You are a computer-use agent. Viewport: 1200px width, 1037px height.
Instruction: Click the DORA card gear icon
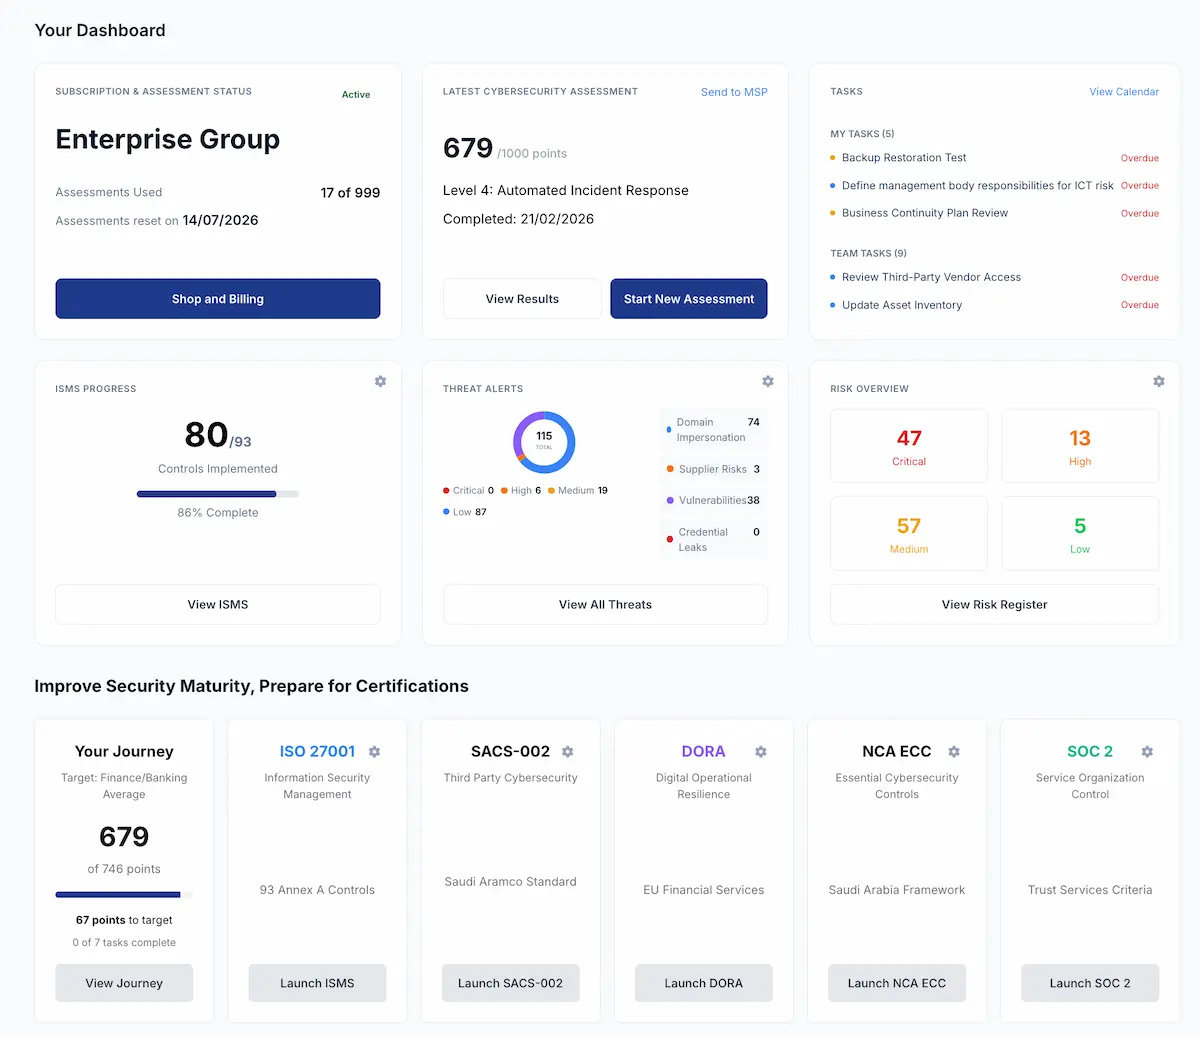(x=760, y=751)
